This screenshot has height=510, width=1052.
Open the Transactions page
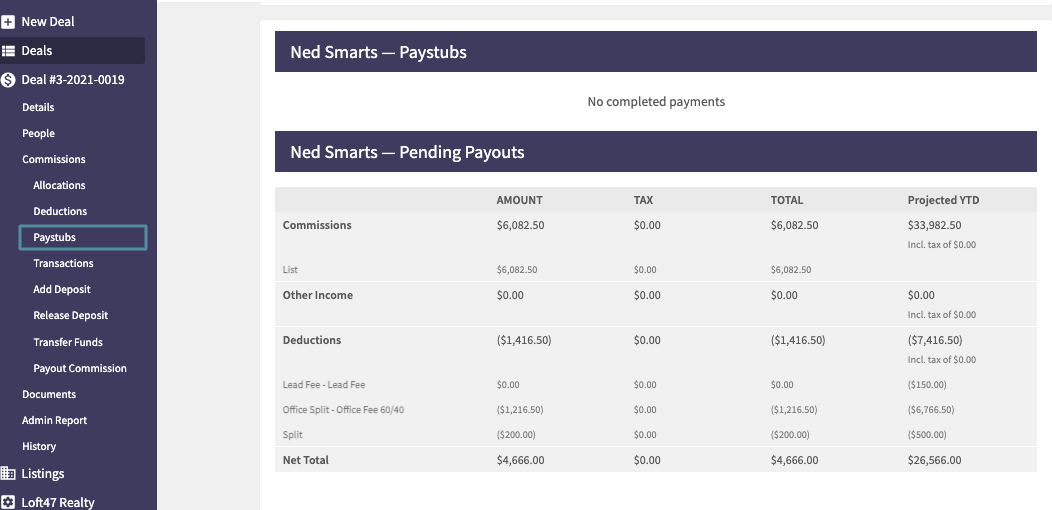[63, 263]
